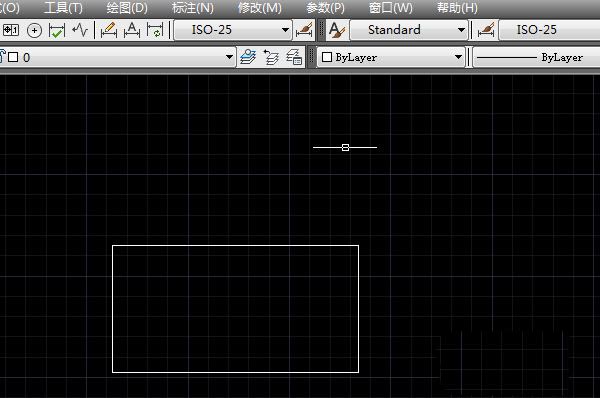Open the ByLayer color dropdown
The width and height of the screenshot is (600, 398).
tap(458, 57)
